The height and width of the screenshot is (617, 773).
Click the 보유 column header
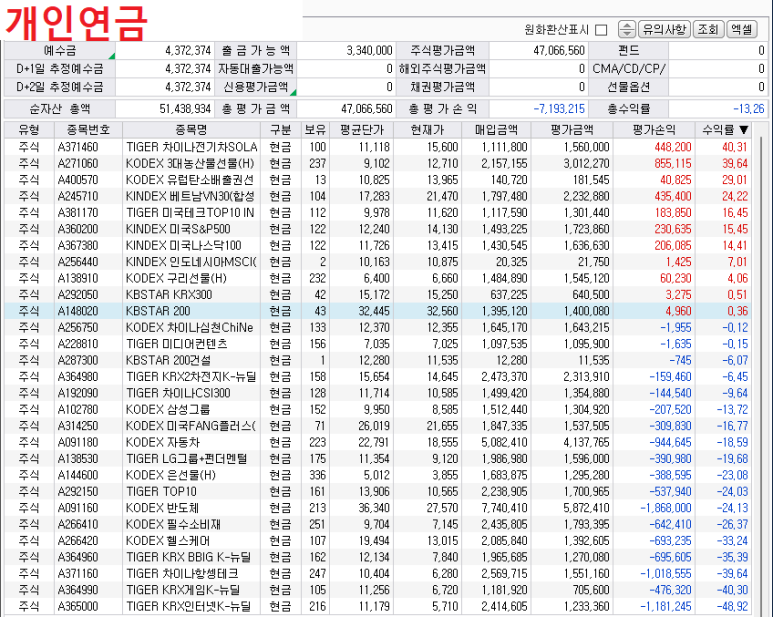point(315,130)
